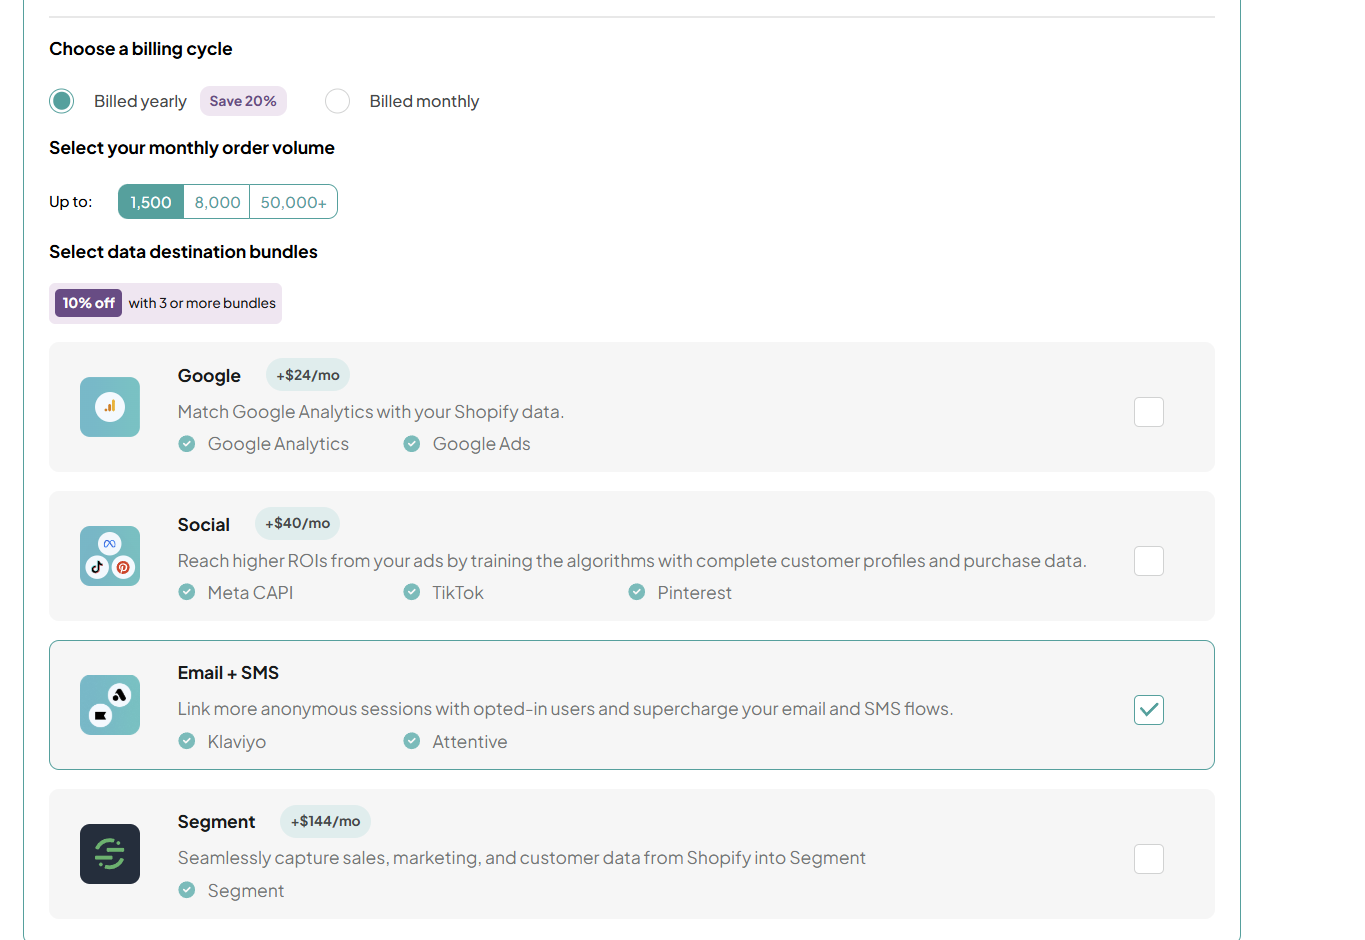Click the Segment logo icon

pos(110,854)
